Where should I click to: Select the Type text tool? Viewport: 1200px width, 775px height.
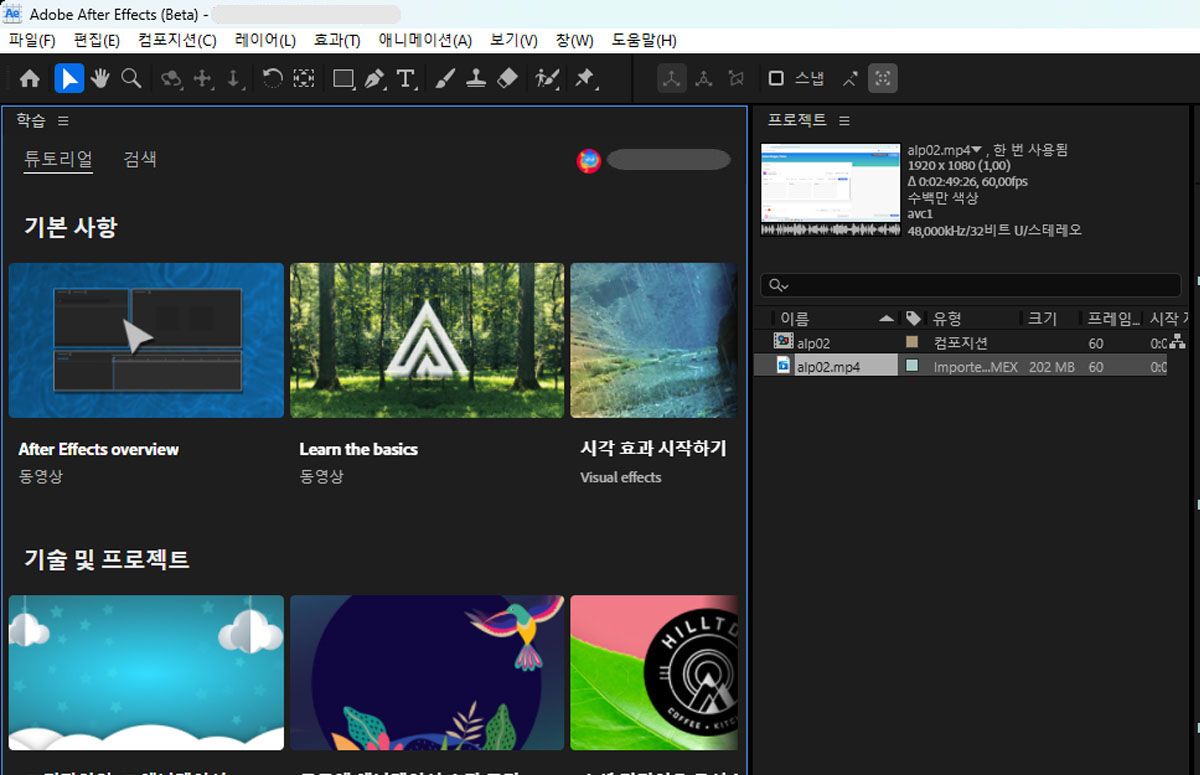pos(406,79)
